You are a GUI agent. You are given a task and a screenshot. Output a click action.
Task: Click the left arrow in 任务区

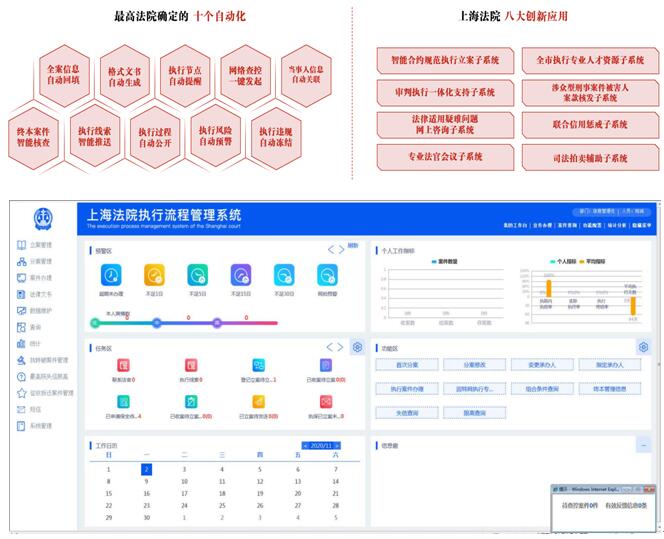329,347
